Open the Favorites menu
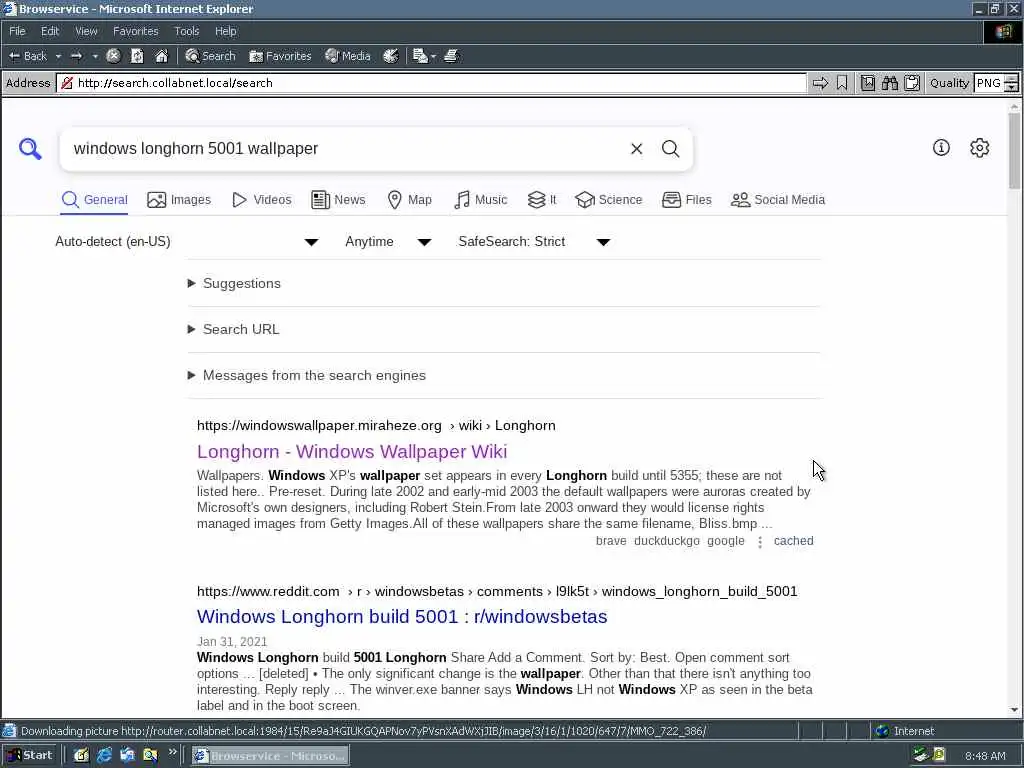This screenshot has height=768, width=1024. pos(135,31)
